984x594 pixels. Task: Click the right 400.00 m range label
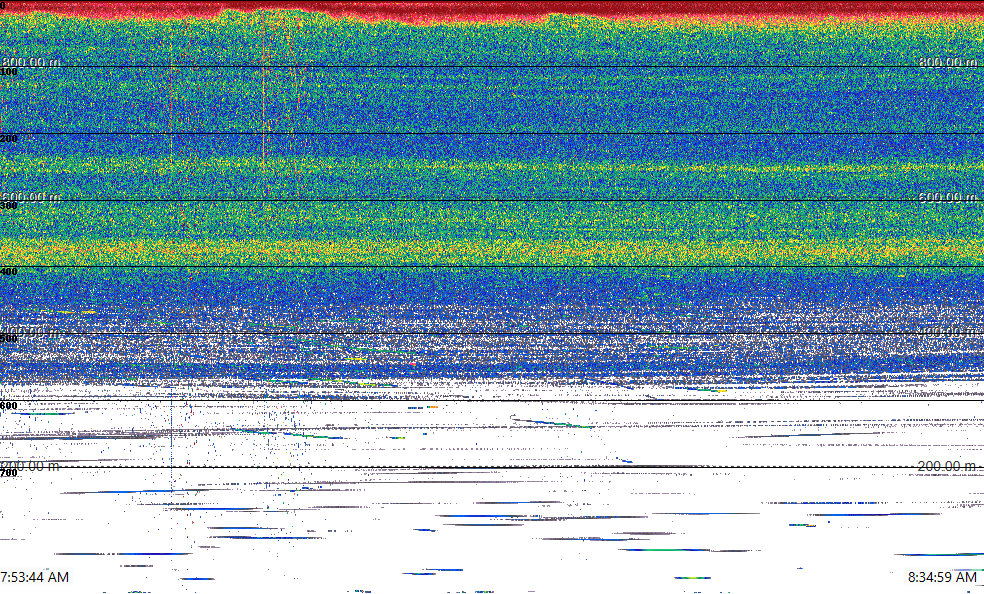947,330
